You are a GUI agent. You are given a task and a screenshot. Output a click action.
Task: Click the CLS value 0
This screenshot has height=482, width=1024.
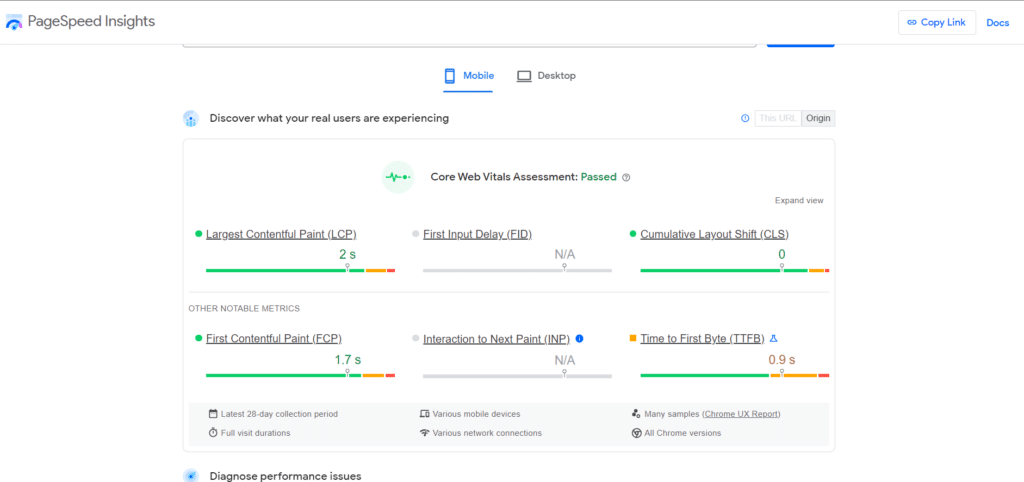782,254
